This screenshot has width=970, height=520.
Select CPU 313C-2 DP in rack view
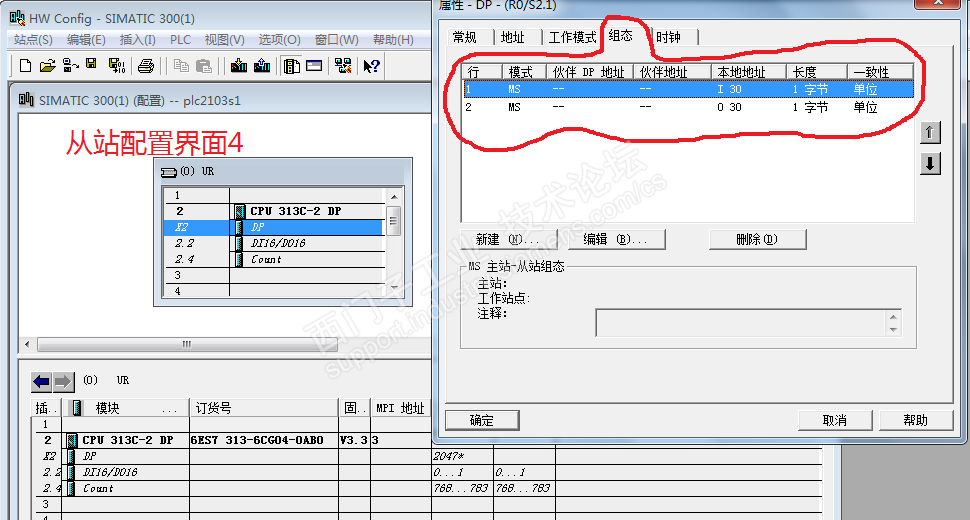click(274, 211)
